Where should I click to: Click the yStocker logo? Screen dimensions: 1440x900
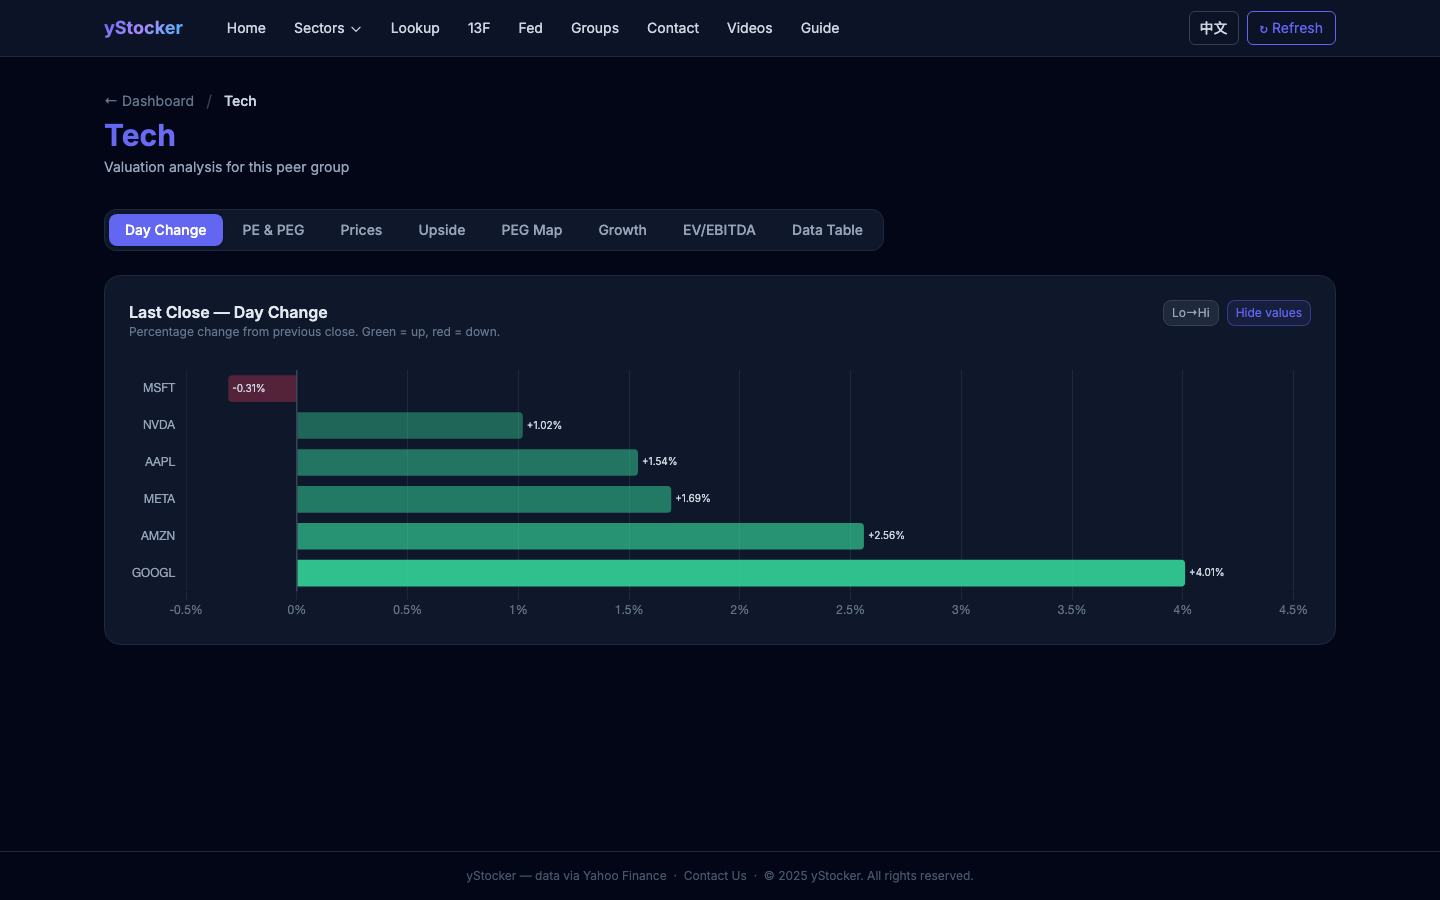143,28
